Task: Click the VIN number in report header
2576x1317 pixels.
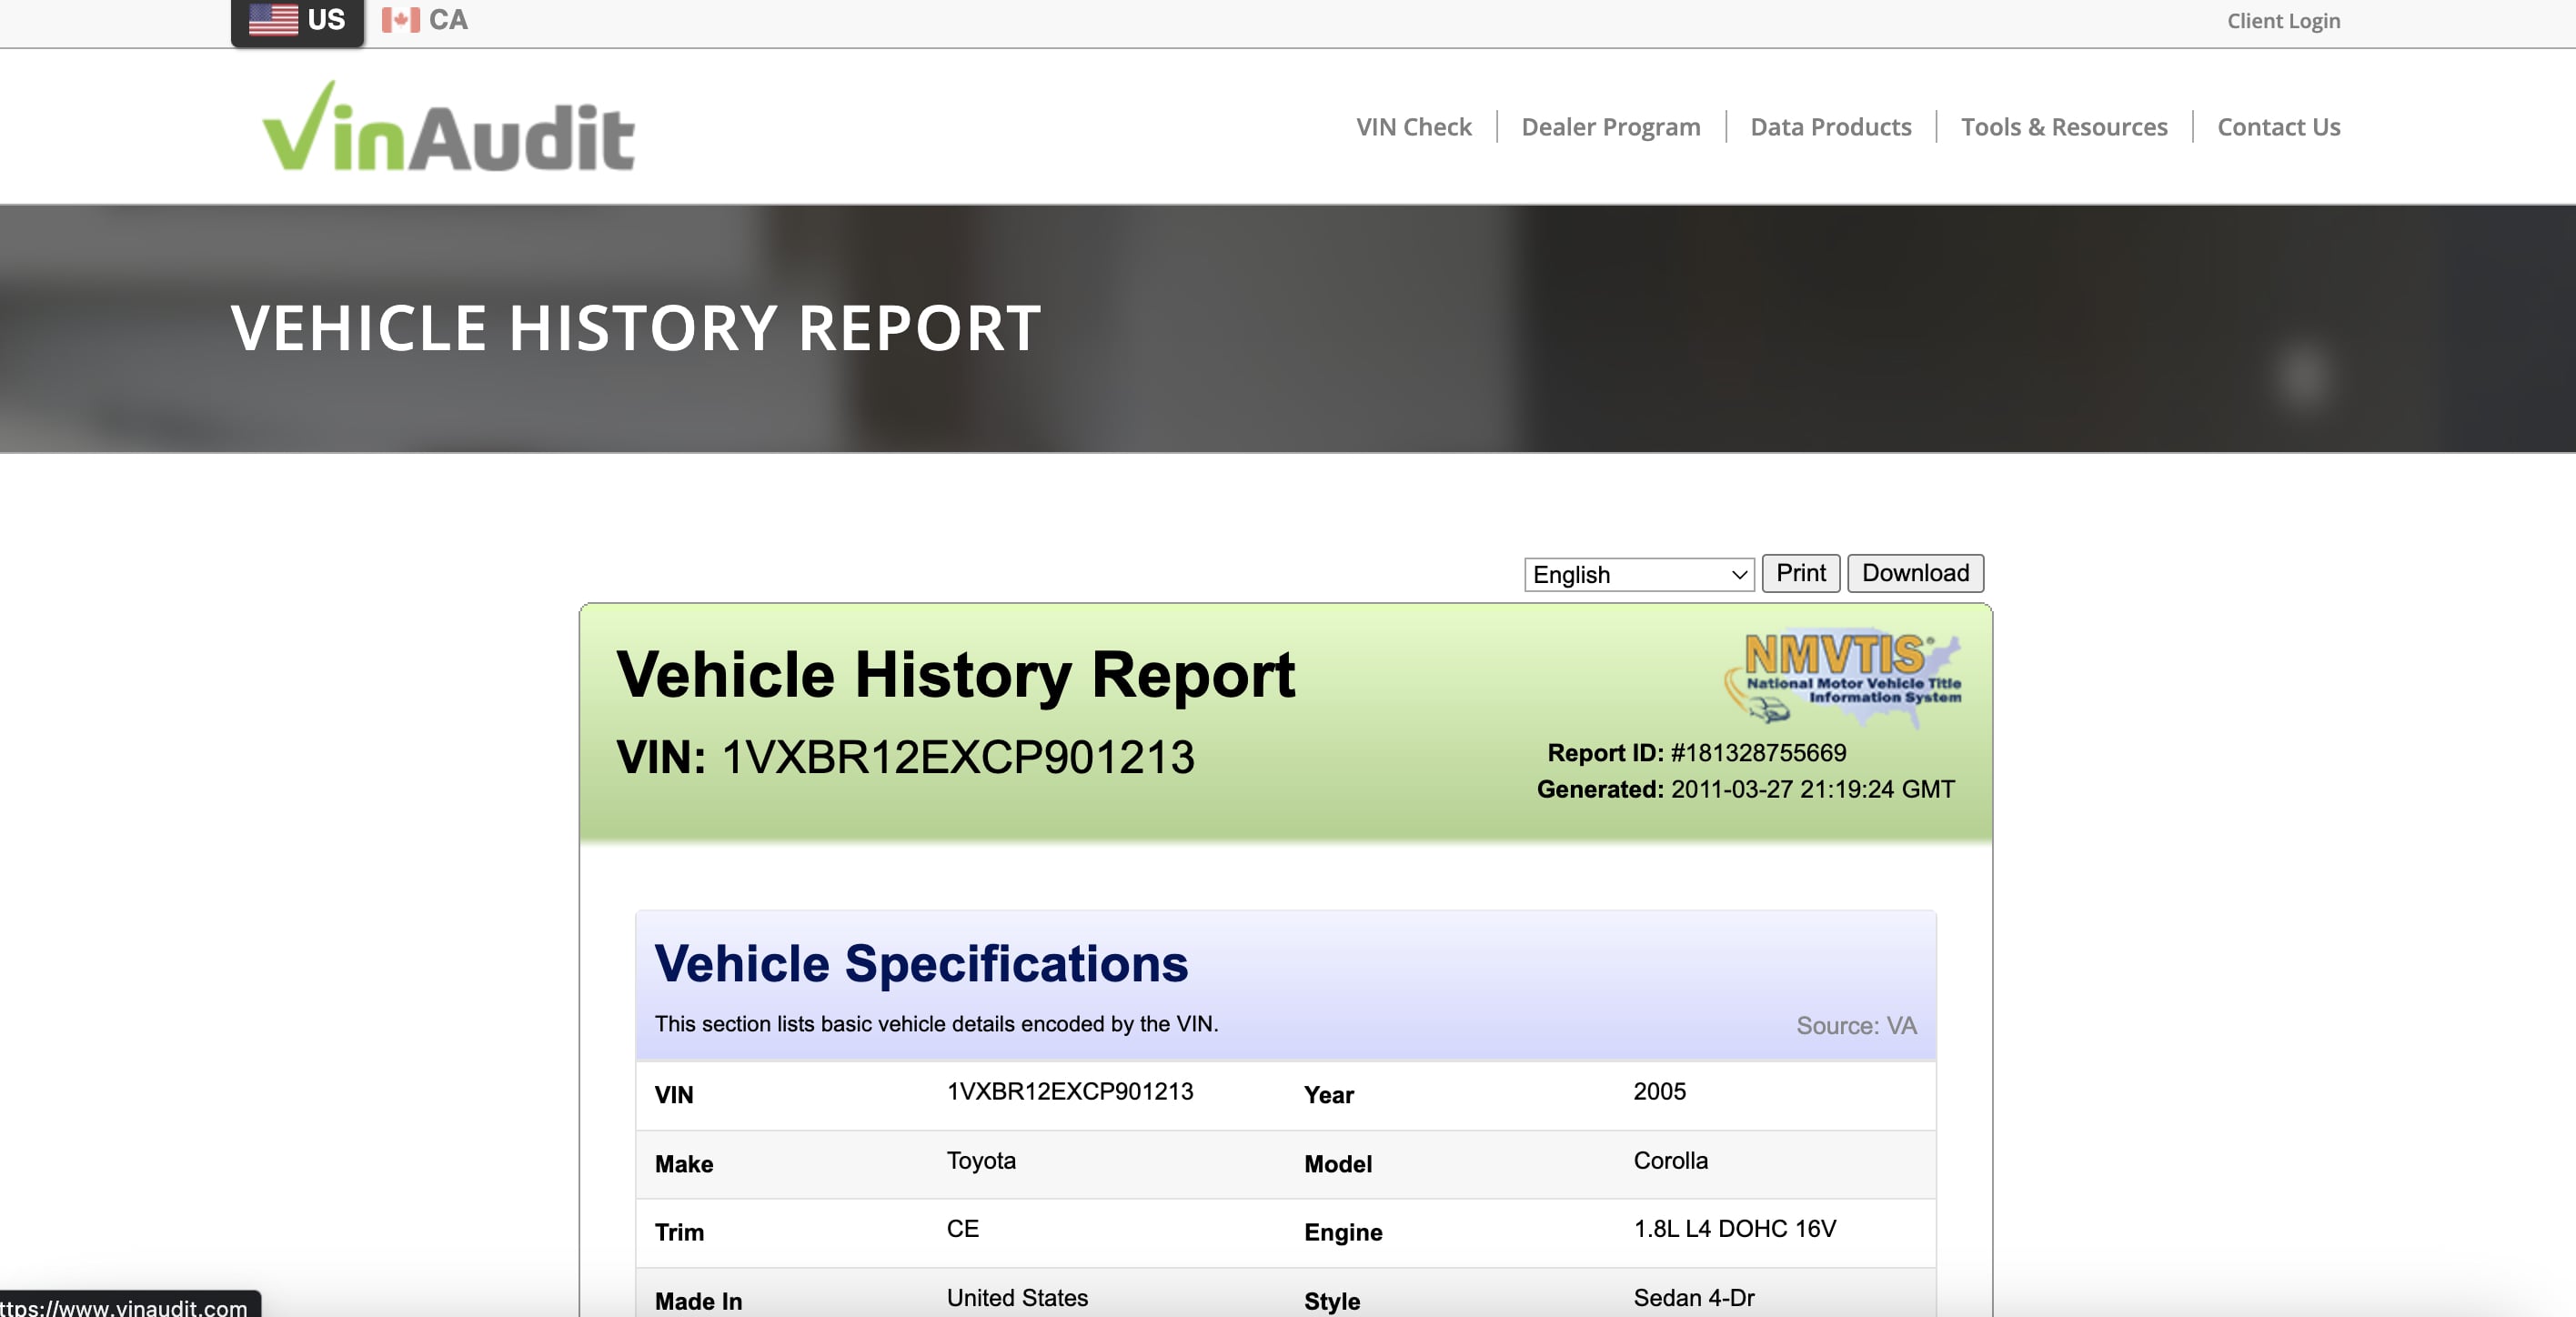Action: pyautogui.click(x=957, y=757)
